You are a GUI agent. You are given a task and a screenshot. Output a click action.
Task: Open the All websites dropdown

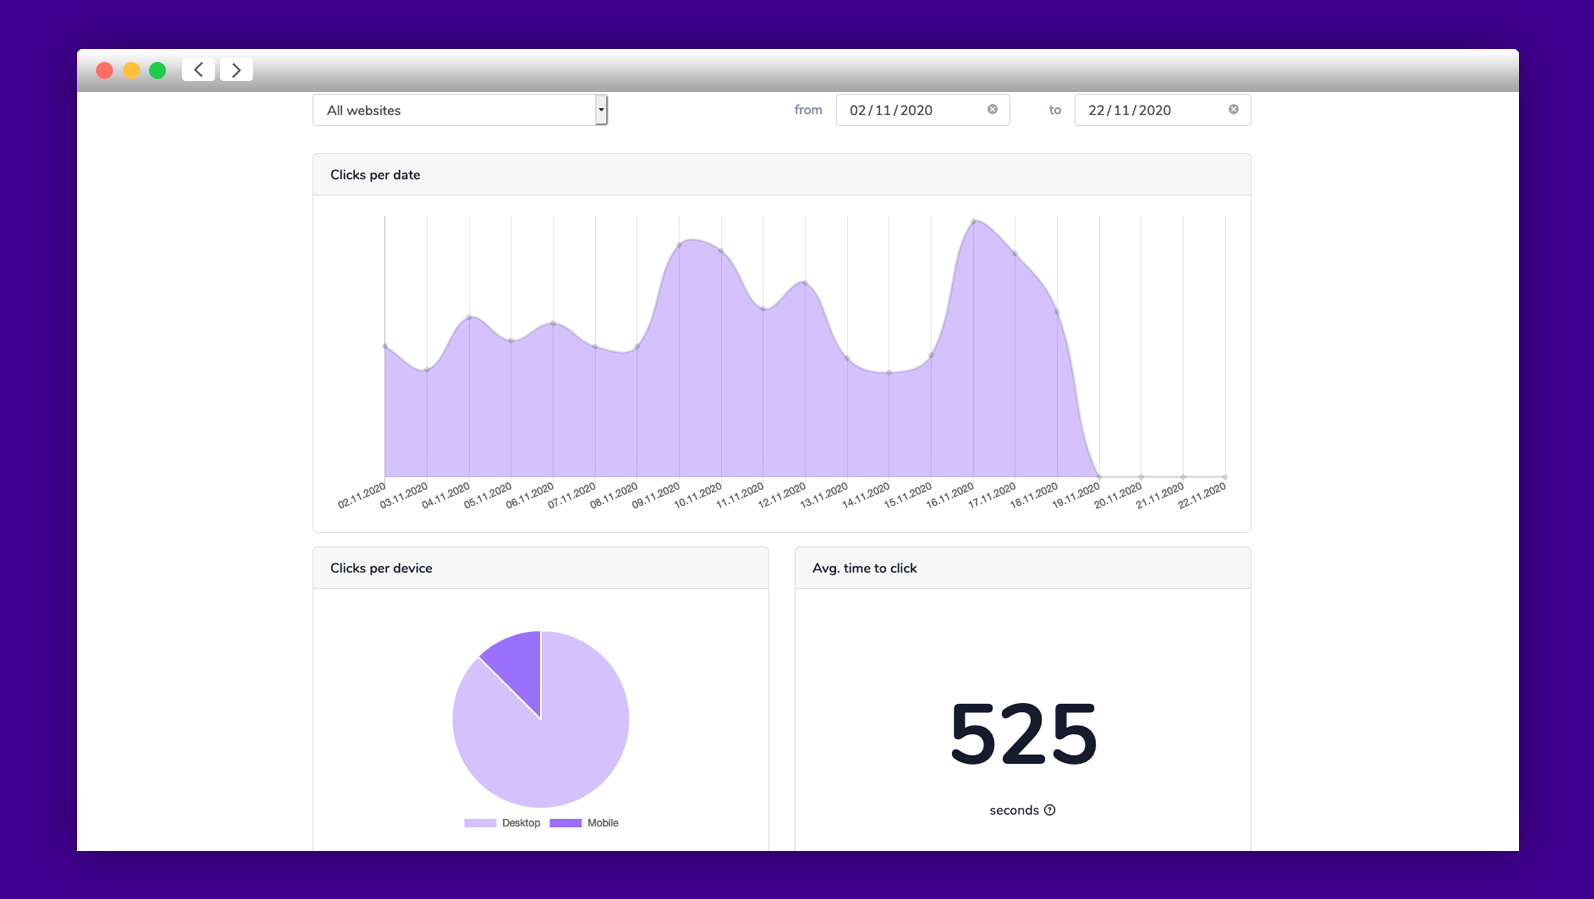455,110
